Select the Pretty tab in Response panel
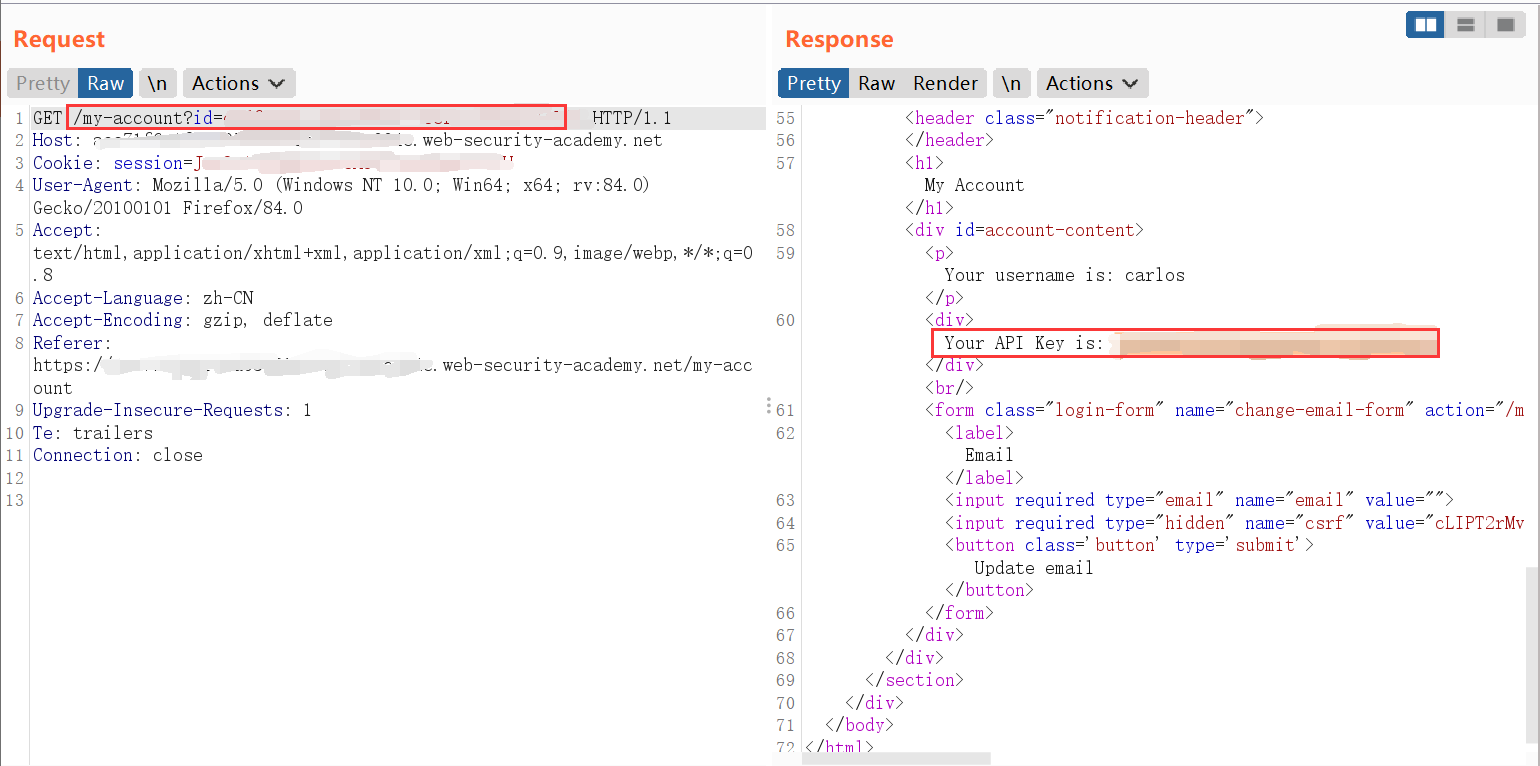Screen dimensions: 1540x766 pos(813,83)
